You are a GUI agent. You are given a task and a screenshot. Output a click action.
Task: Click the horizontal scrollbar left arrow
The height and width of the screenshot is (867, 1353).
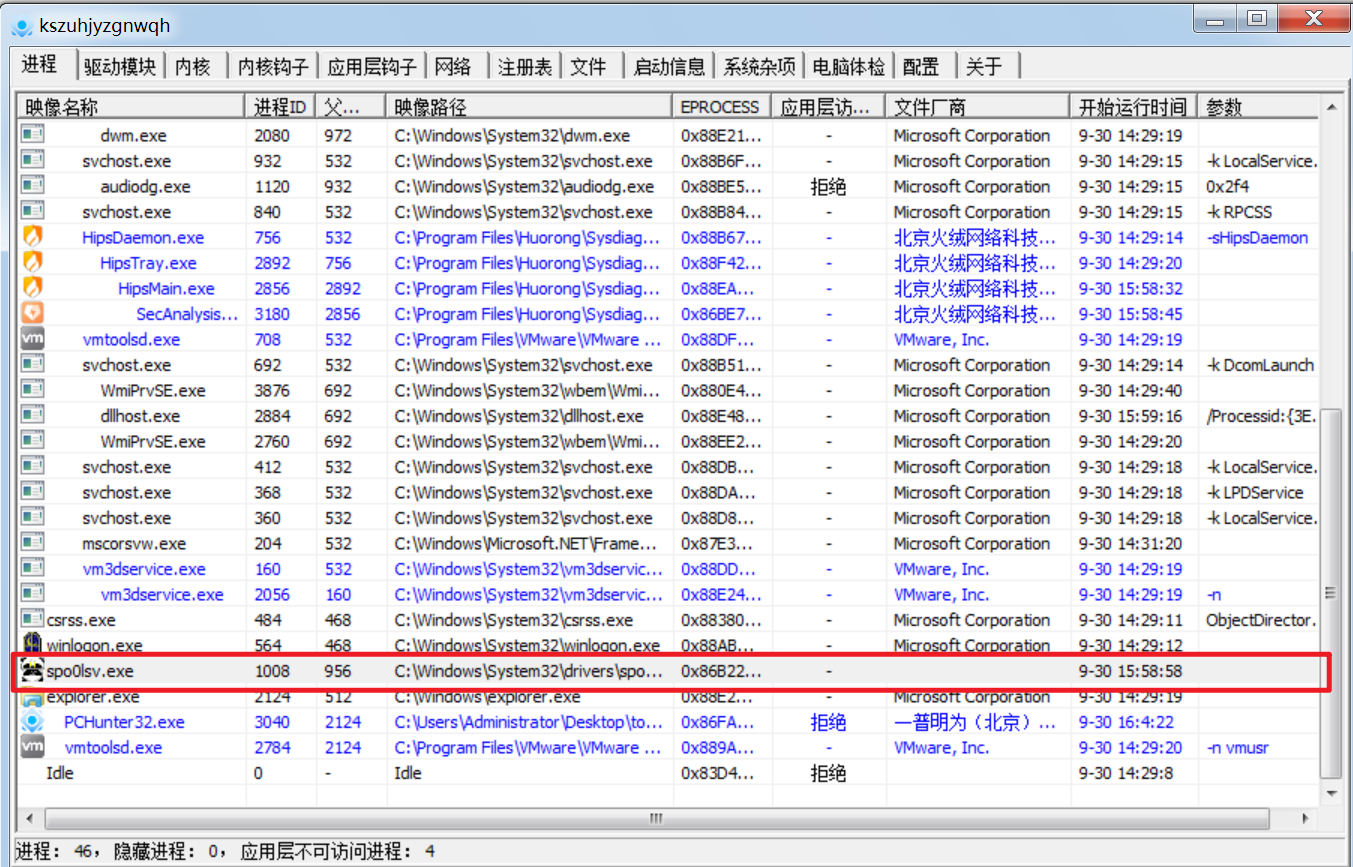29,817
